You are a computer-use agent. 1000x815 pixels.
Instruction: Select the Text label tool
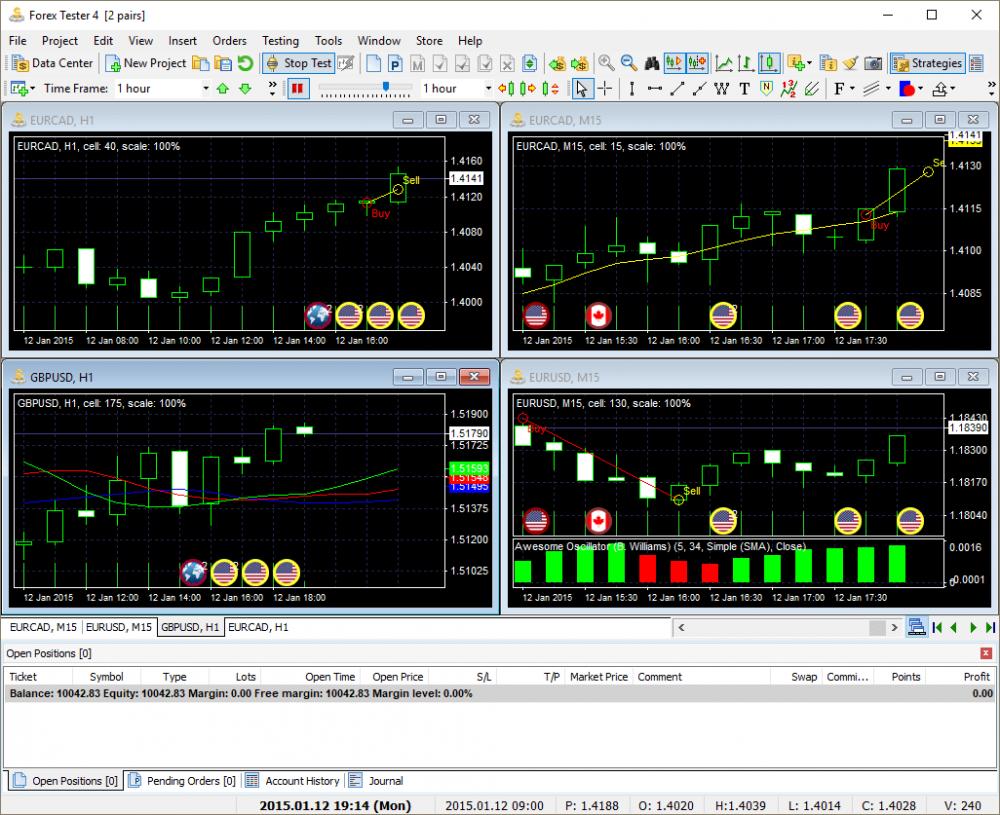click(x=743, y=89)
